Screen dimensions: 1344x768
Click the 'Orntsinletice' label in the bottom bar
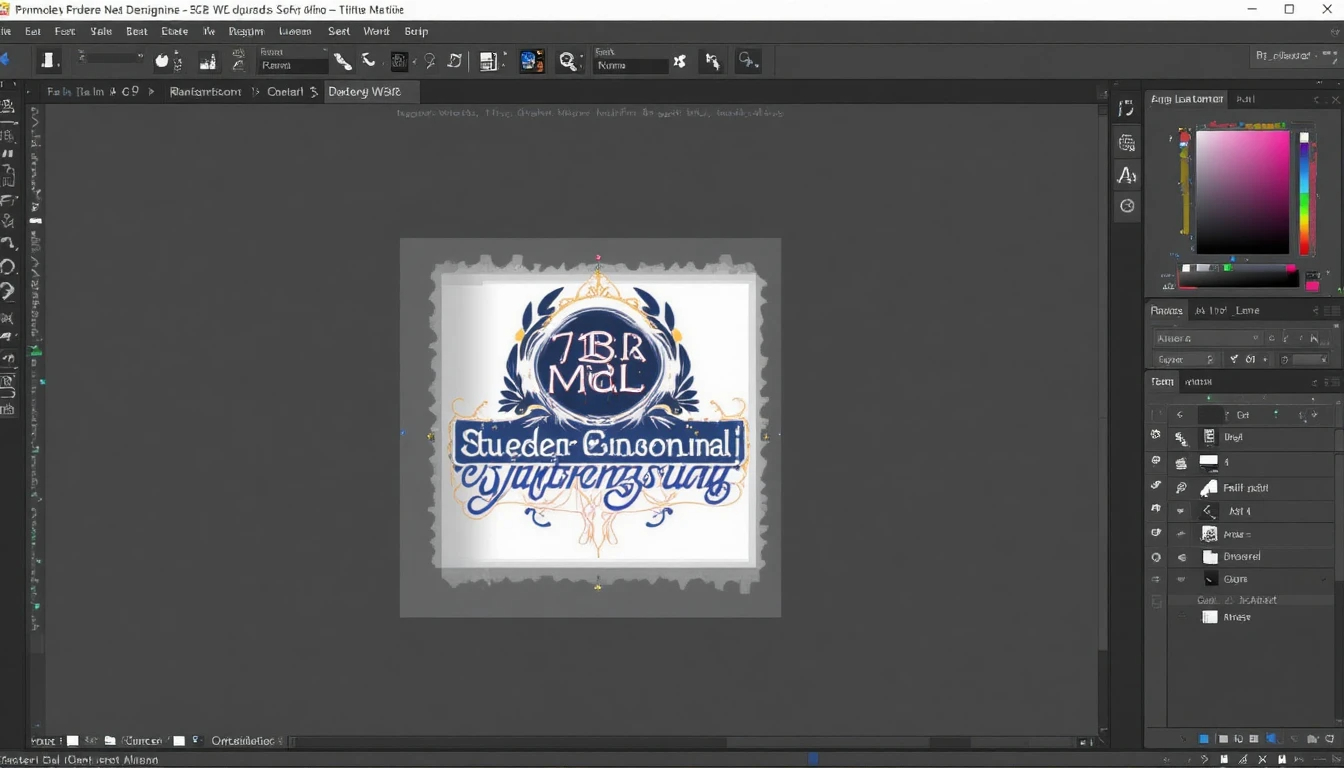click(243, 741)
